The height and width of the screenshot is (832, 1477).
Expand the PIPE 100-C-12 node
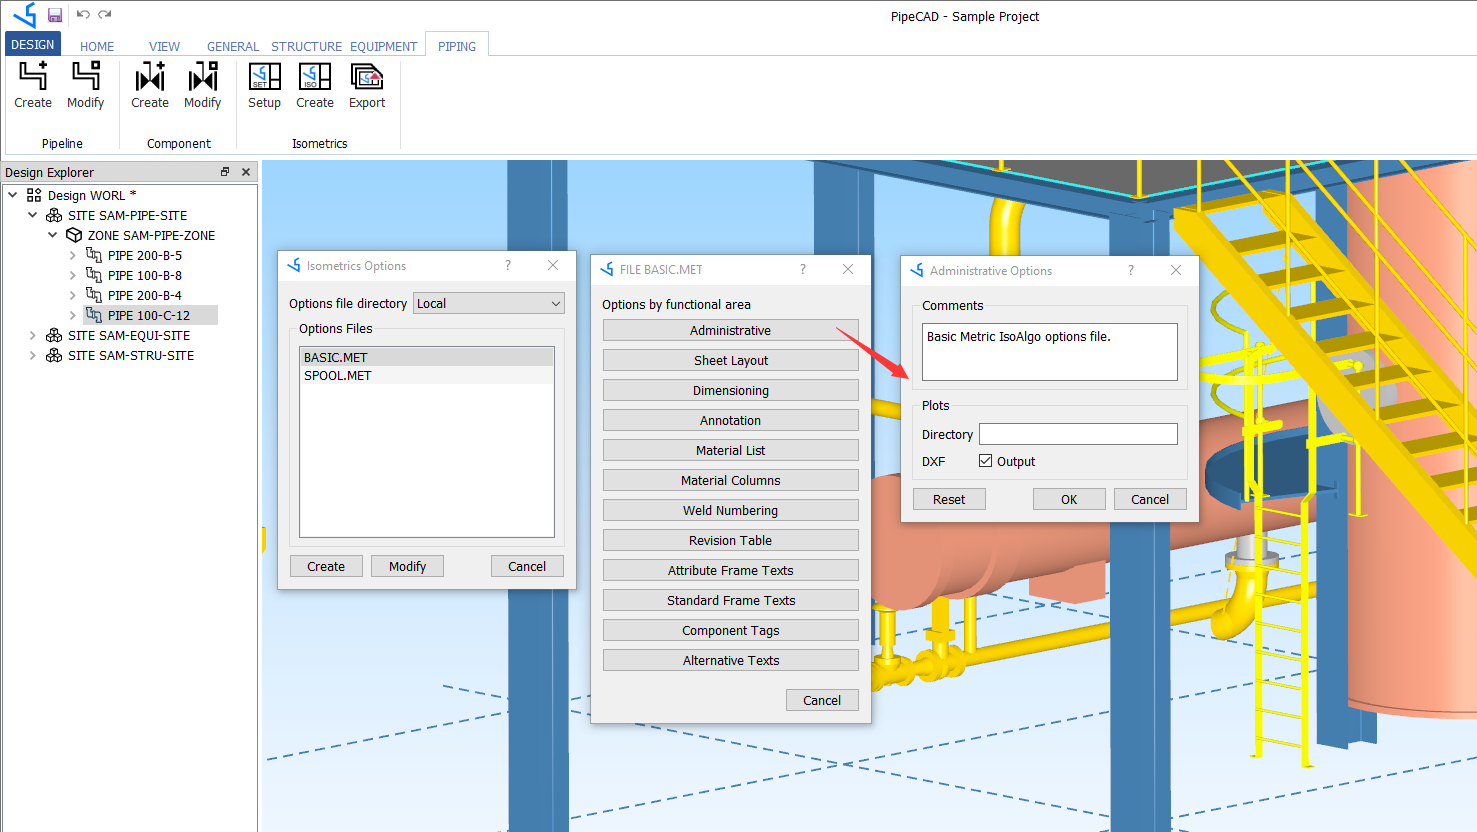[73, 315]
